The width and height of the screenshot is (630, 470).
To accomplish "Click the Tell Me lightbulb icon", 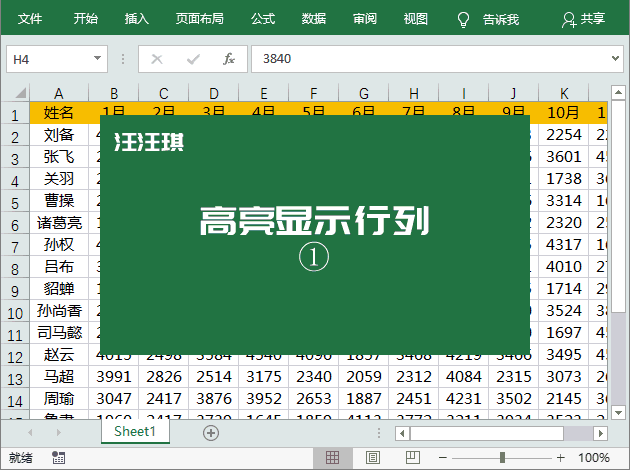I will pyautogui.click(x=463, y=19).
